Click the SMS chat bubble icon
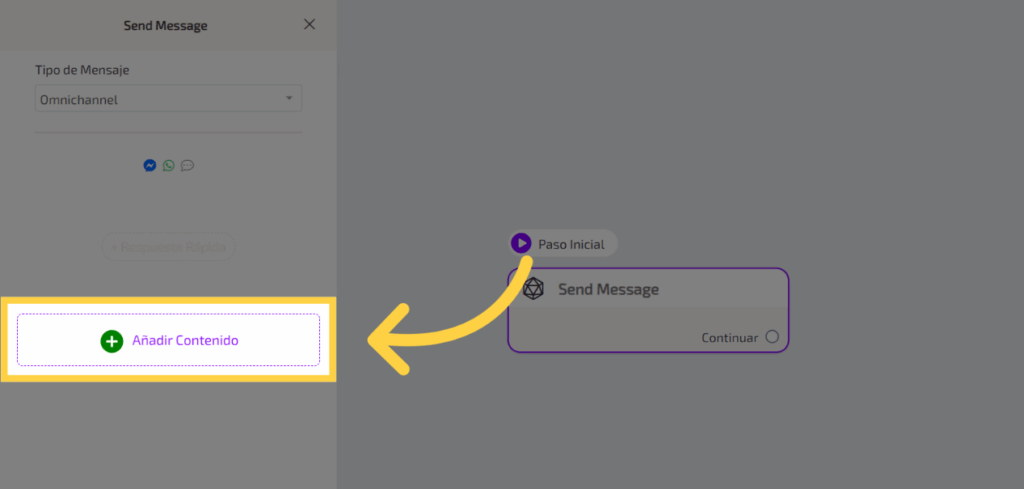This screenshot has width=1024, height=489. 187,166
